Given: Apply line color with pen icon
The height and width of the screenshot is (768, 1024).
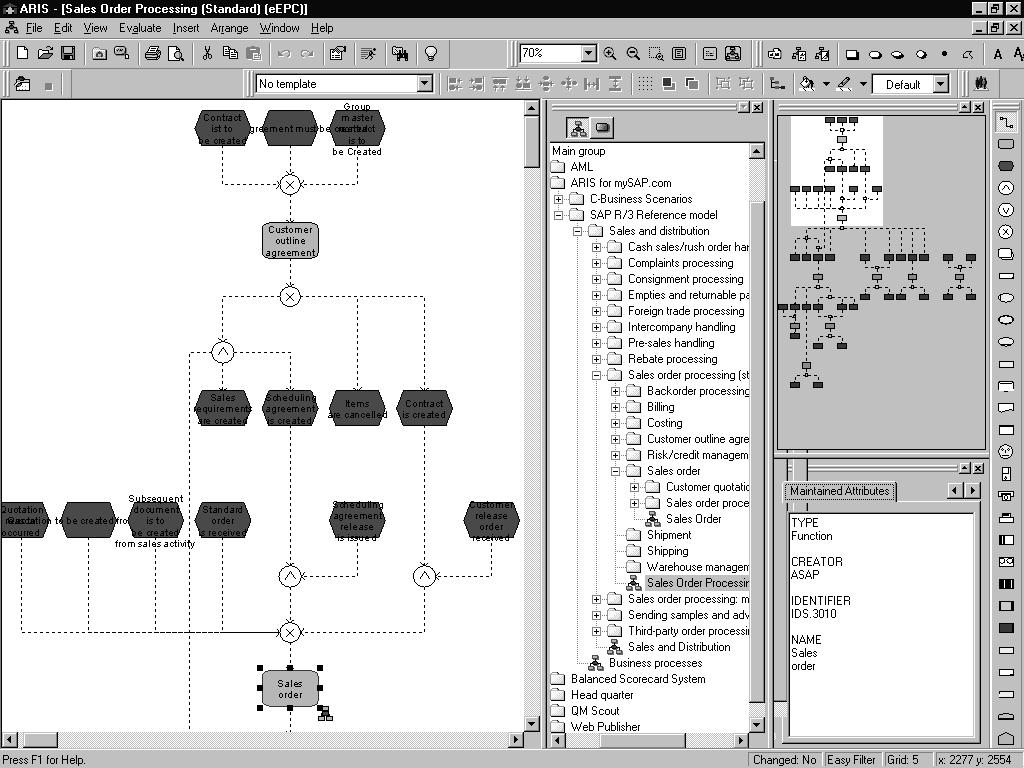Looking at the screenshot, I should [x=844, y=84].
